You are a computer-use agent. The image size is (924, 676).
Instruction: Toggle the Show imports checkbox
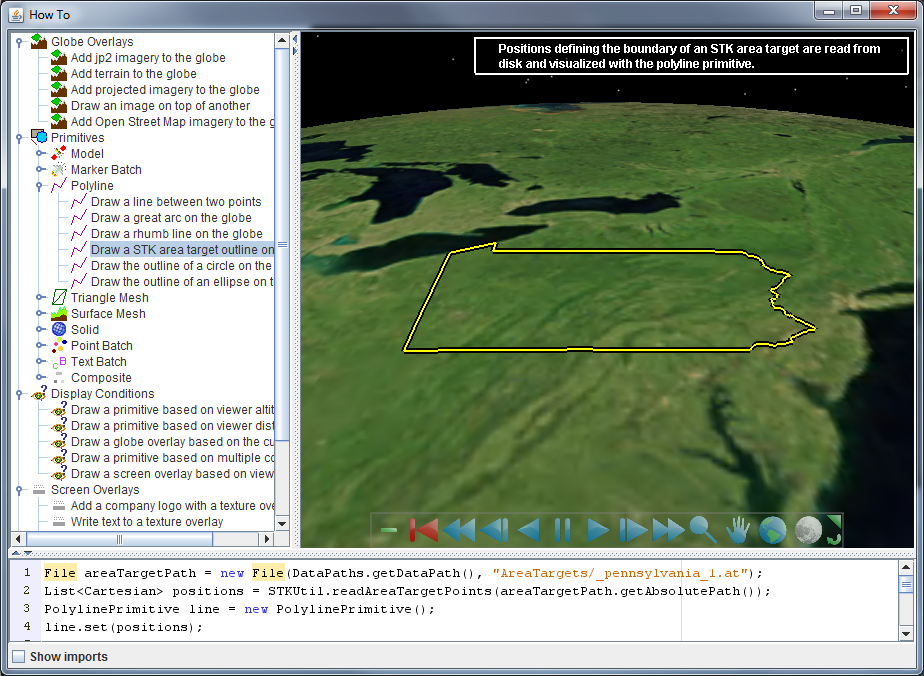pos(19,657)
